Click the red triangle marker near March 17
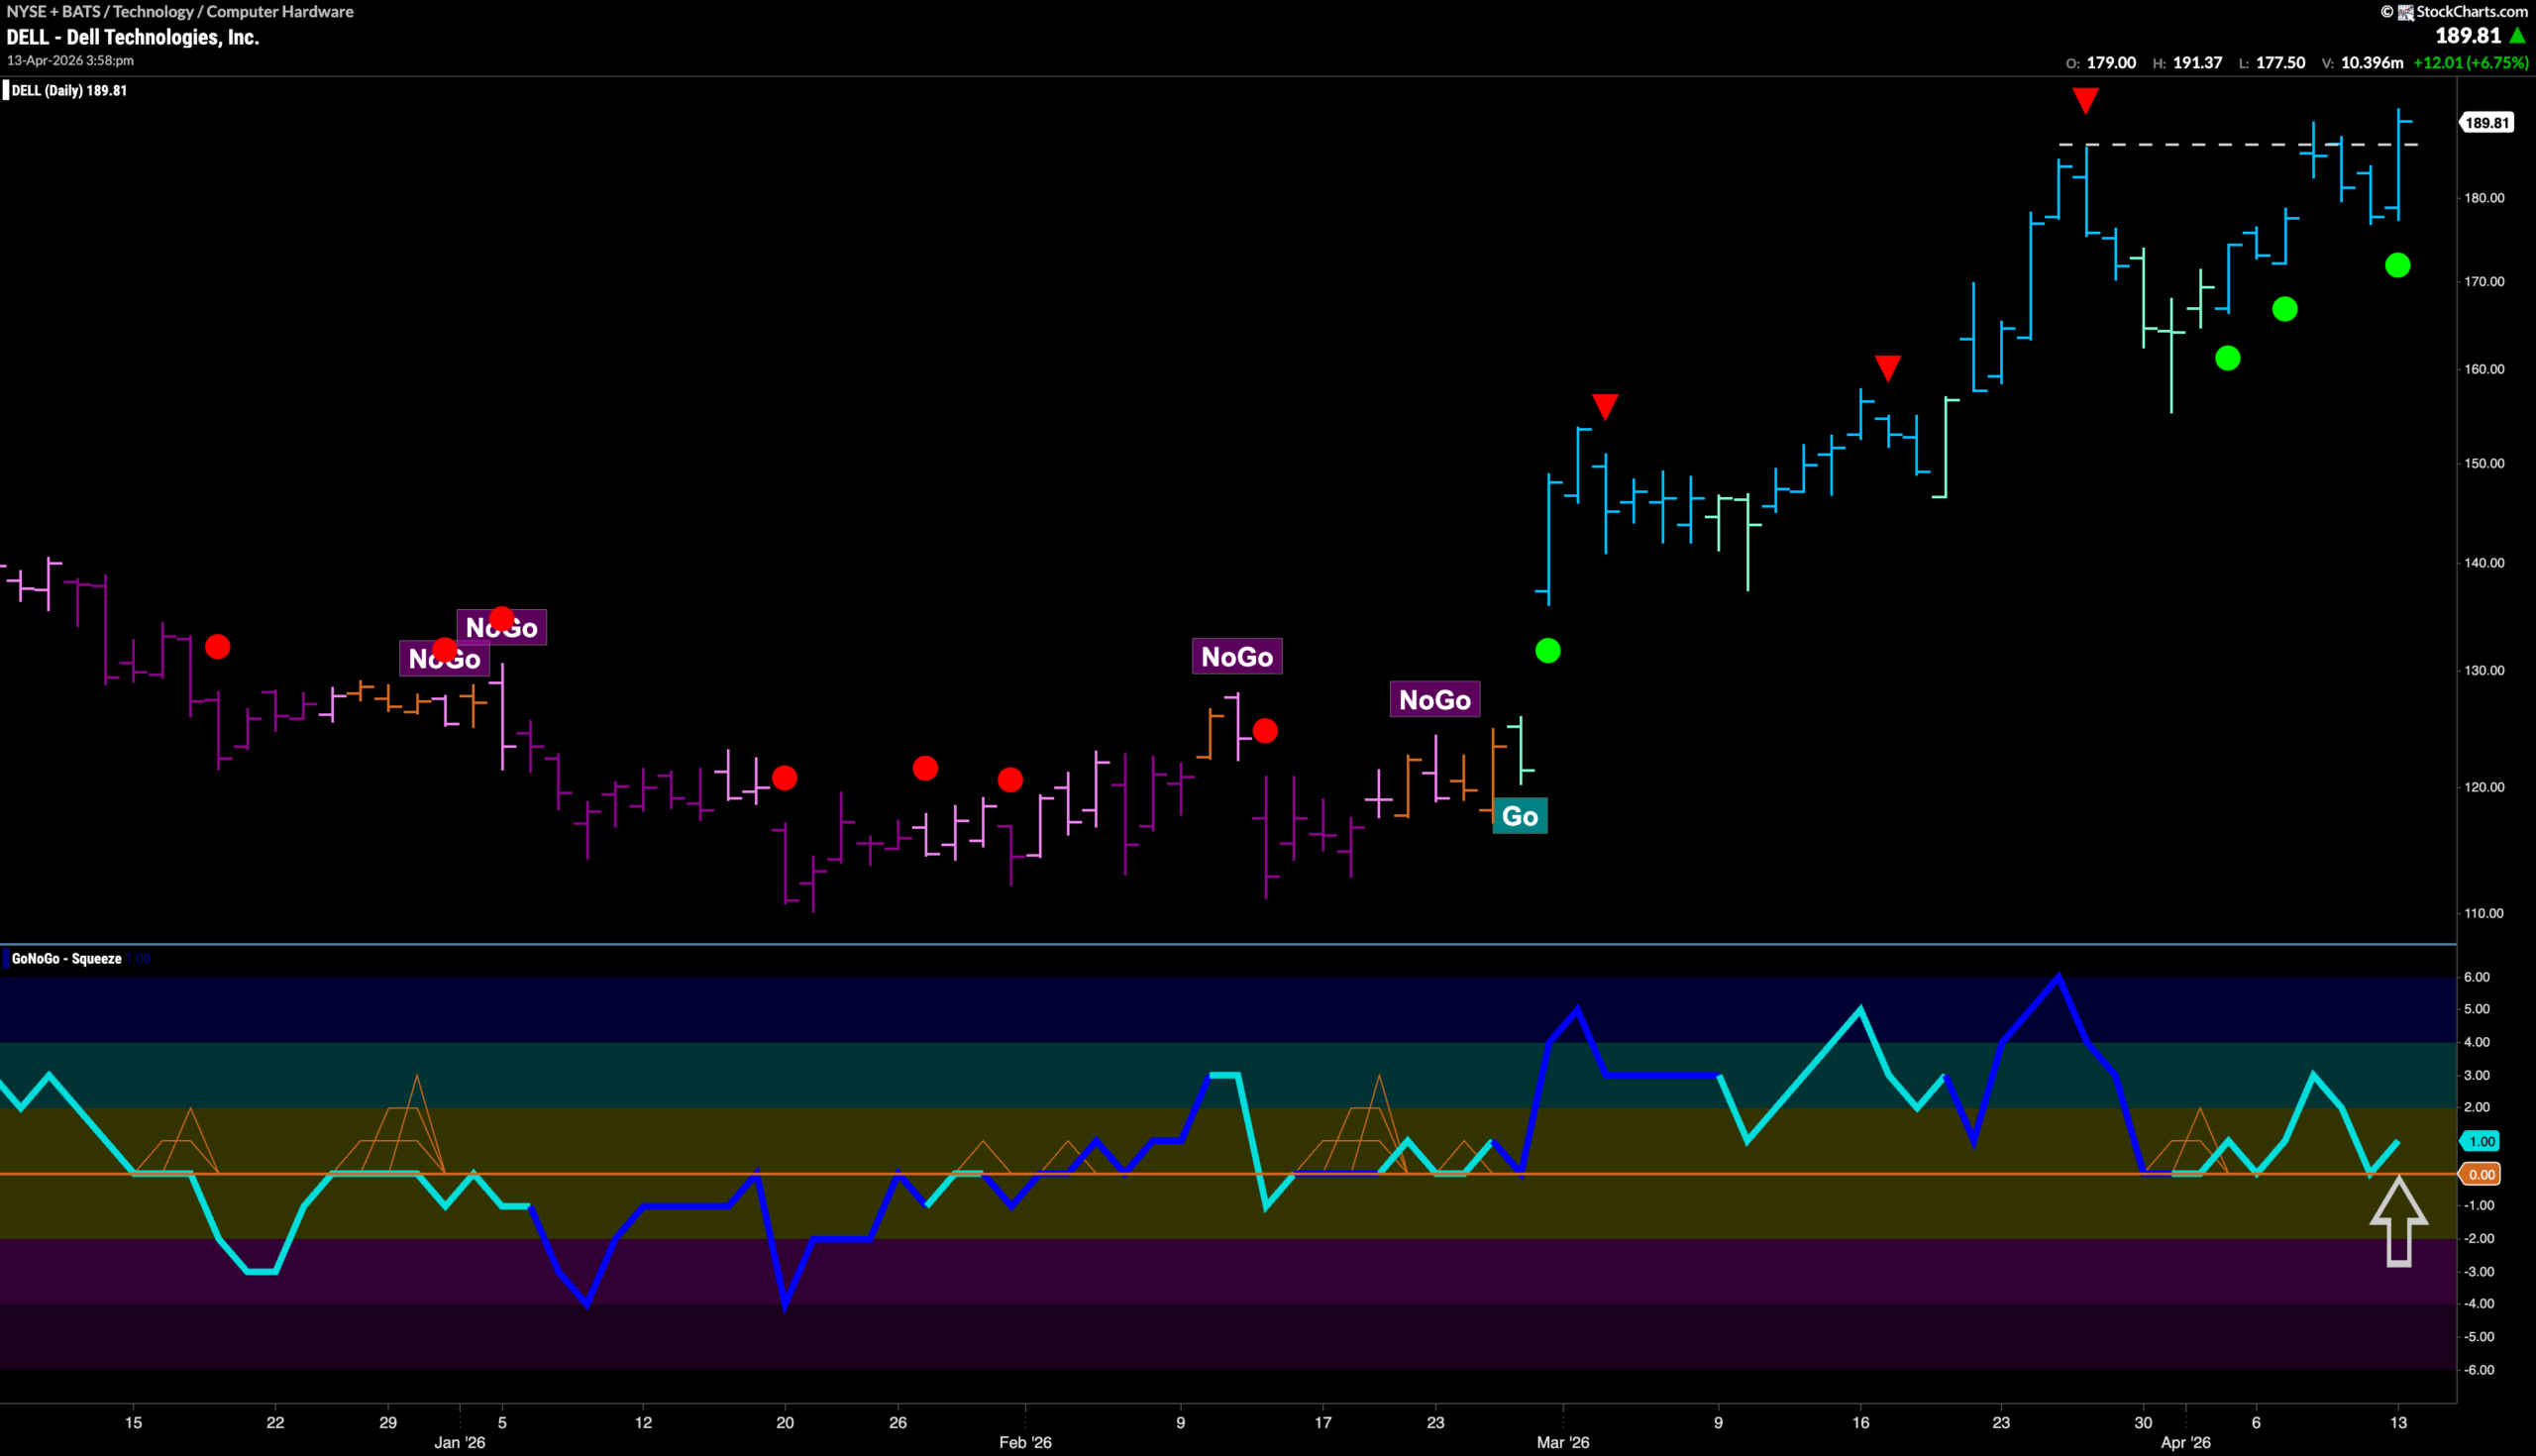Viewport: 2536px width, 1456px height. pyautogui.click(x=1887, y=368)
